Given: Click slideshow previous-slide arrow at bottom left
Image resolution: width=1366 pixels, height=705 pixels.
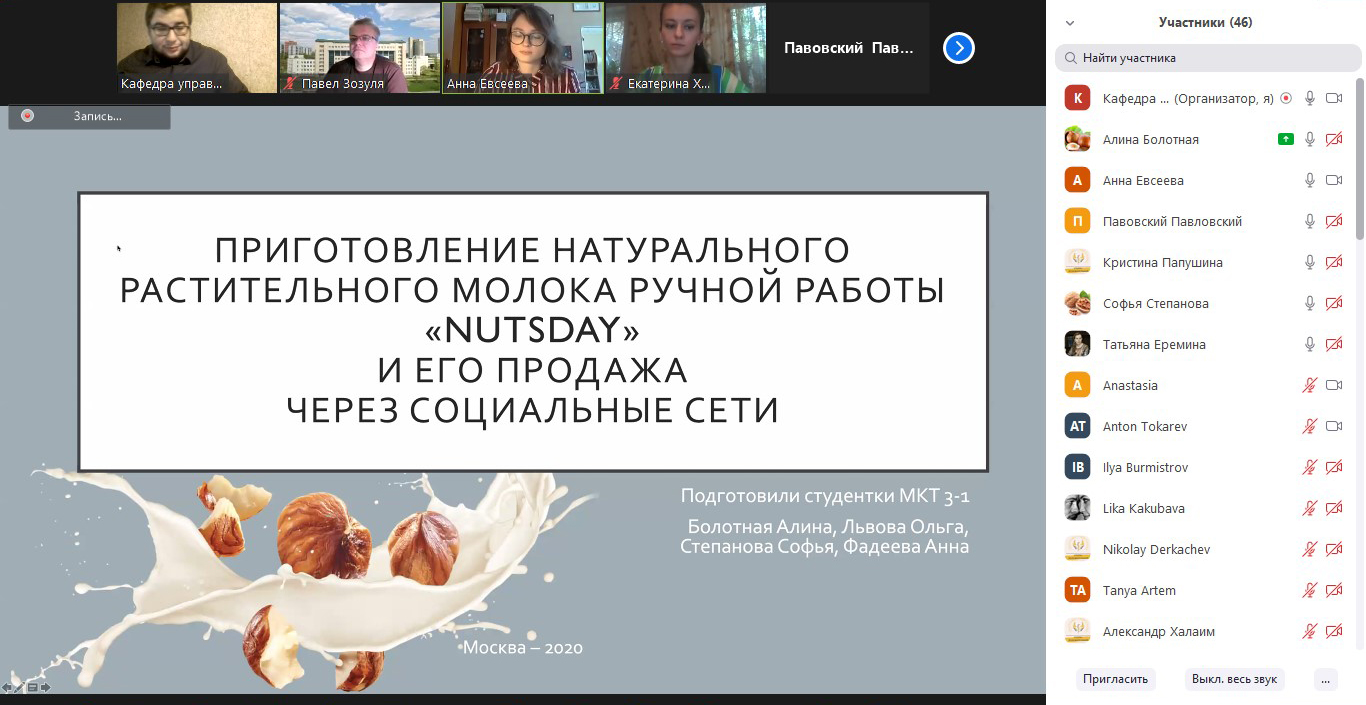Looking at the screenshot, I should coord(7,687).
